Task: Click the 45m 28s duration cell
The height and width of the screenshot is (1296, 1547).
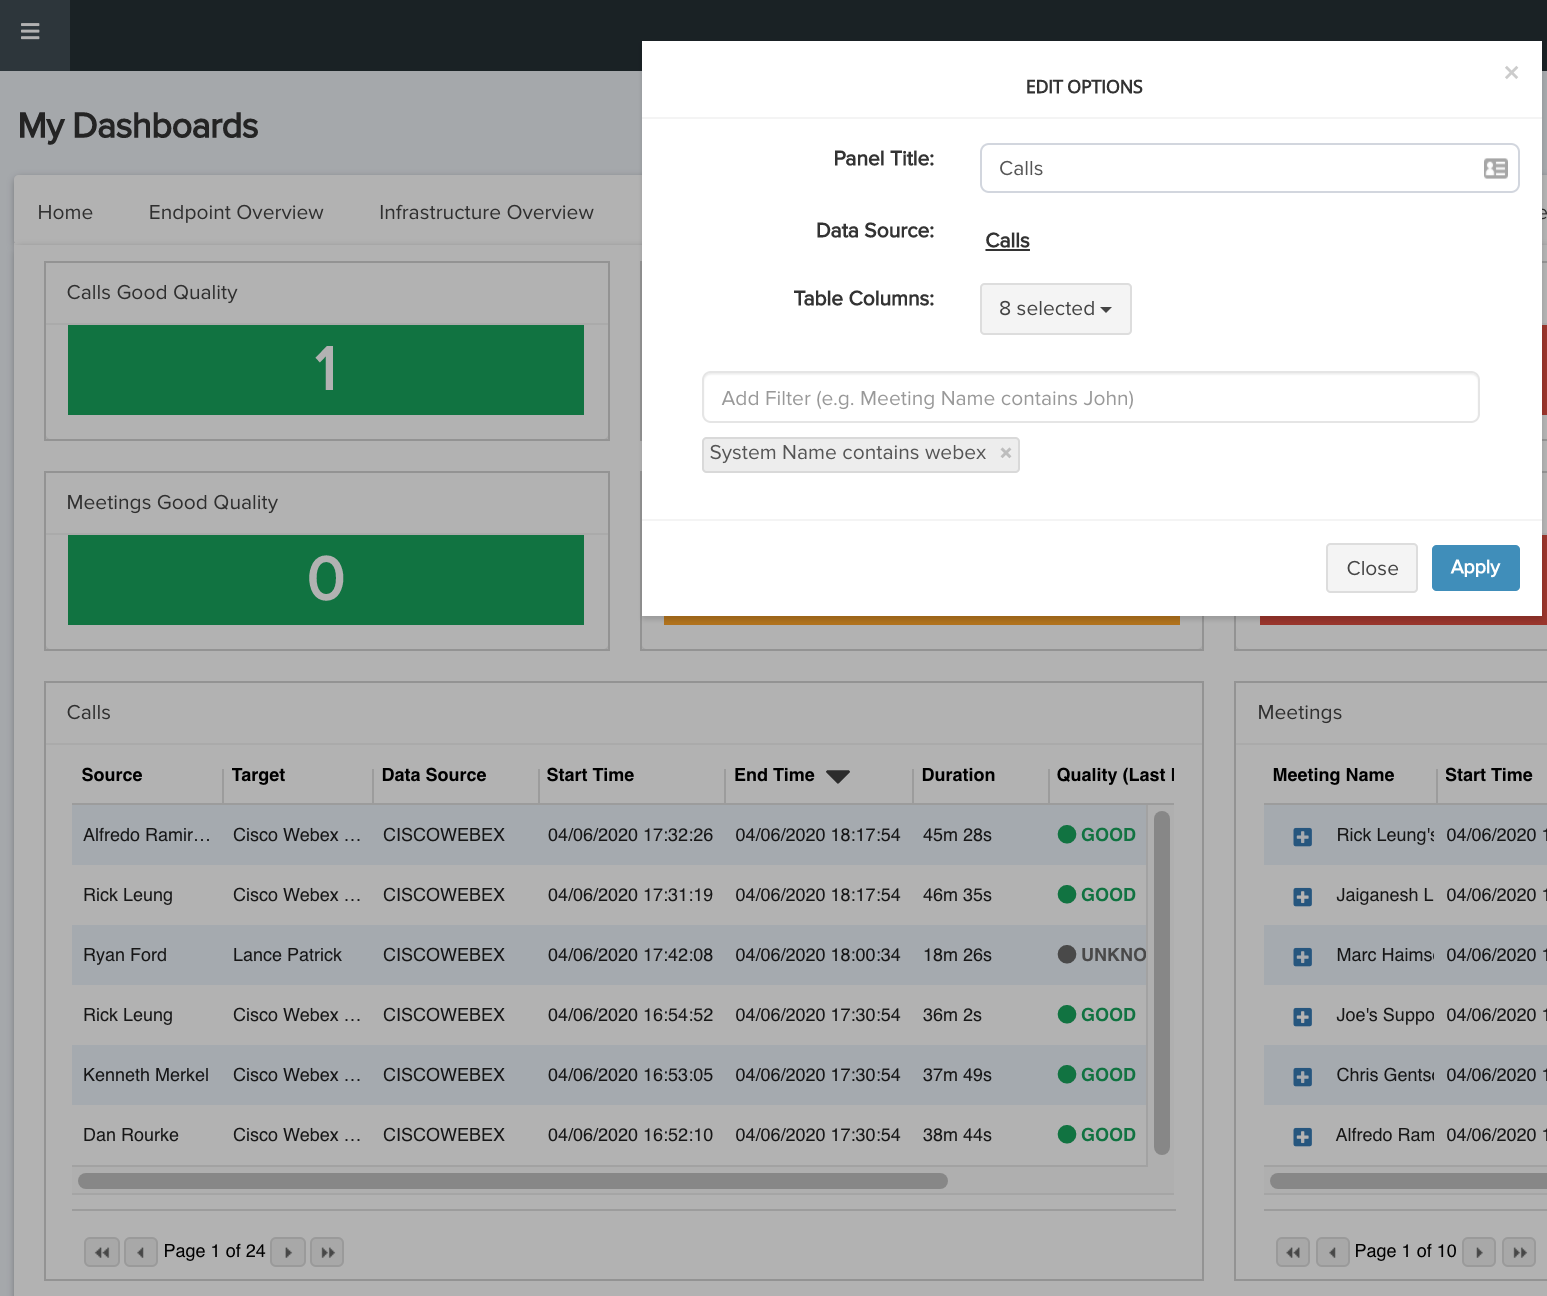Action: coord(957,835)
